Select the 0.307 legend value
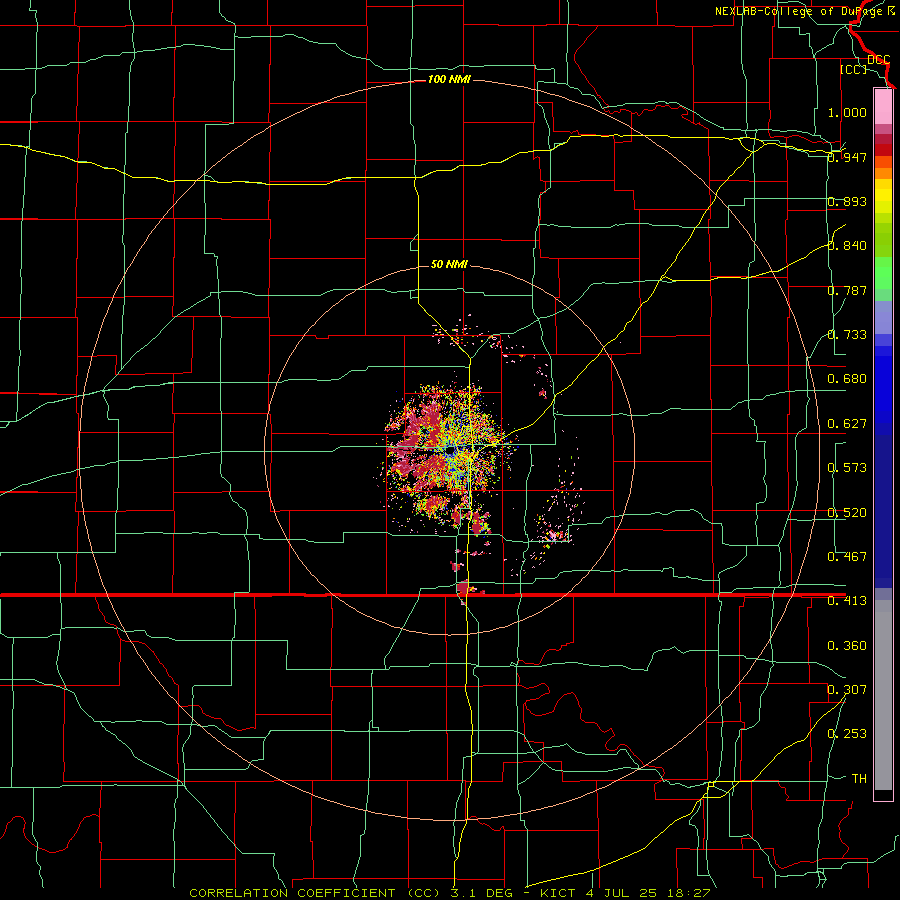 [x=847, y=689]
